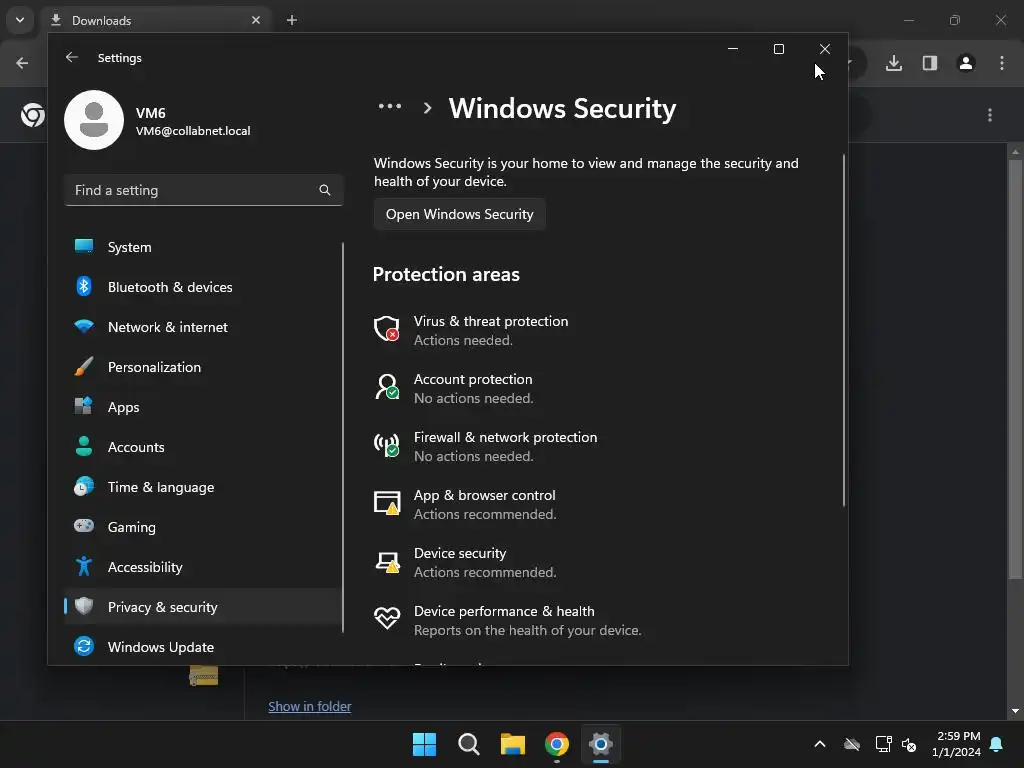Click Open Windows Security button

pos(460,214)
